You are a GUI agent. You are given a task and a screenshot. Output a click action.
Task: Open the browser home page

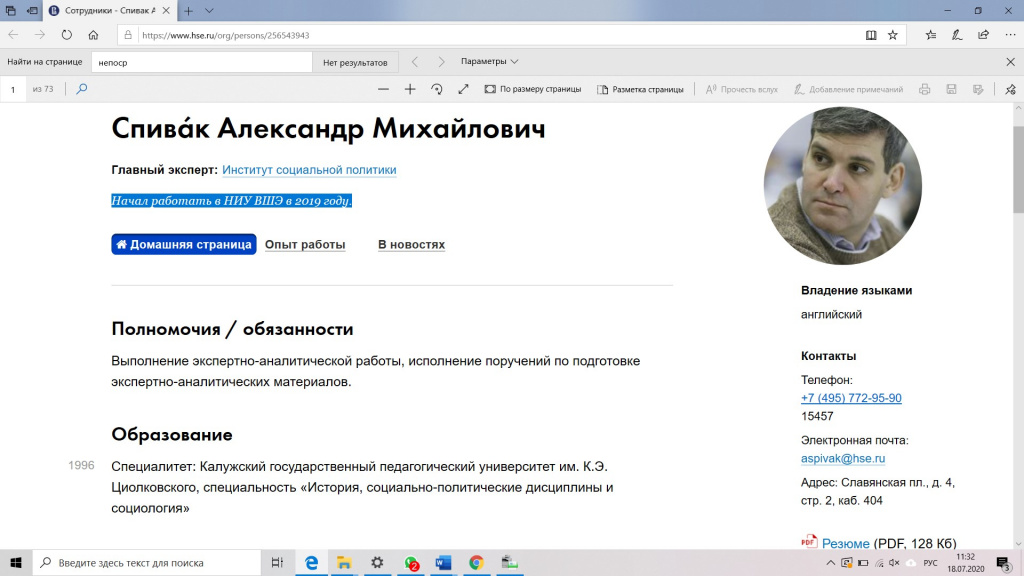click(93, 35)
